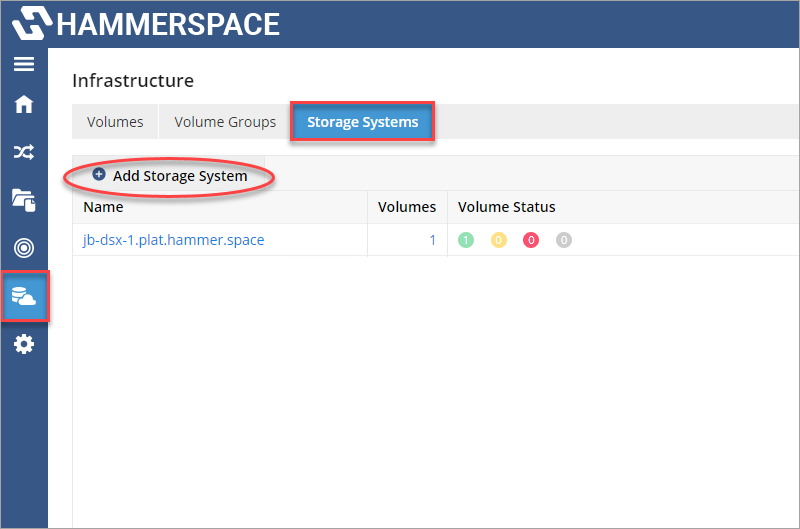Sort by the Name column header
Screen dimensions: 800x529
(103, 207)
